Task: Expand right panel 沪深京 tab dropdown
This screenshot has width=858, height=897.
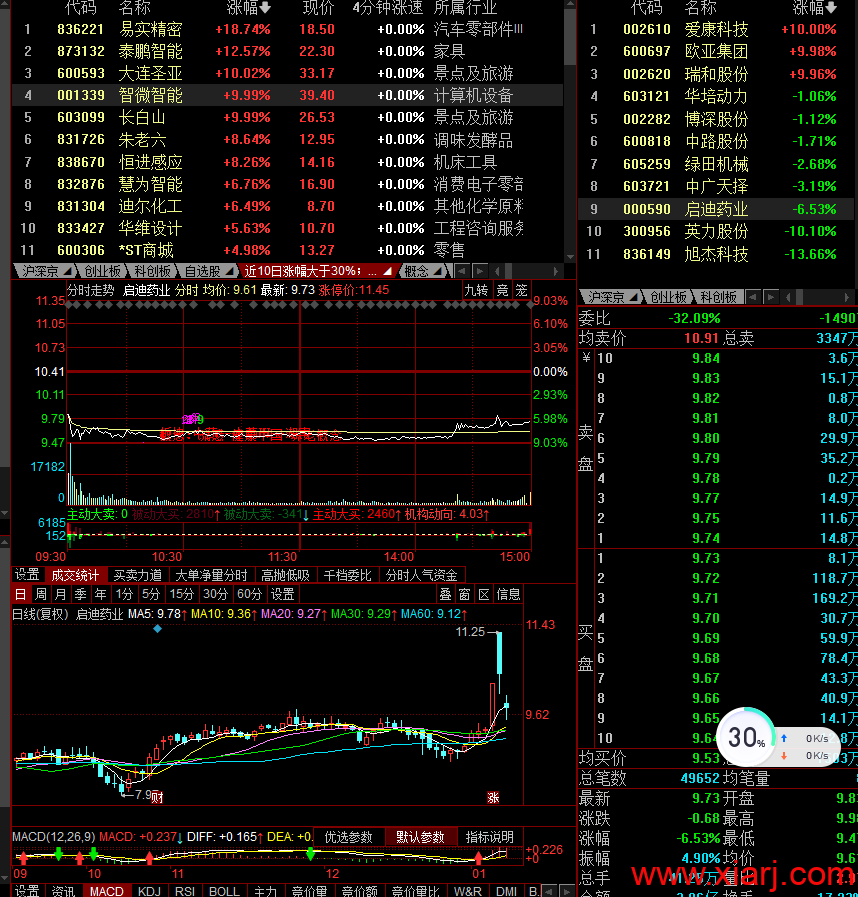Action: [634, 297]
